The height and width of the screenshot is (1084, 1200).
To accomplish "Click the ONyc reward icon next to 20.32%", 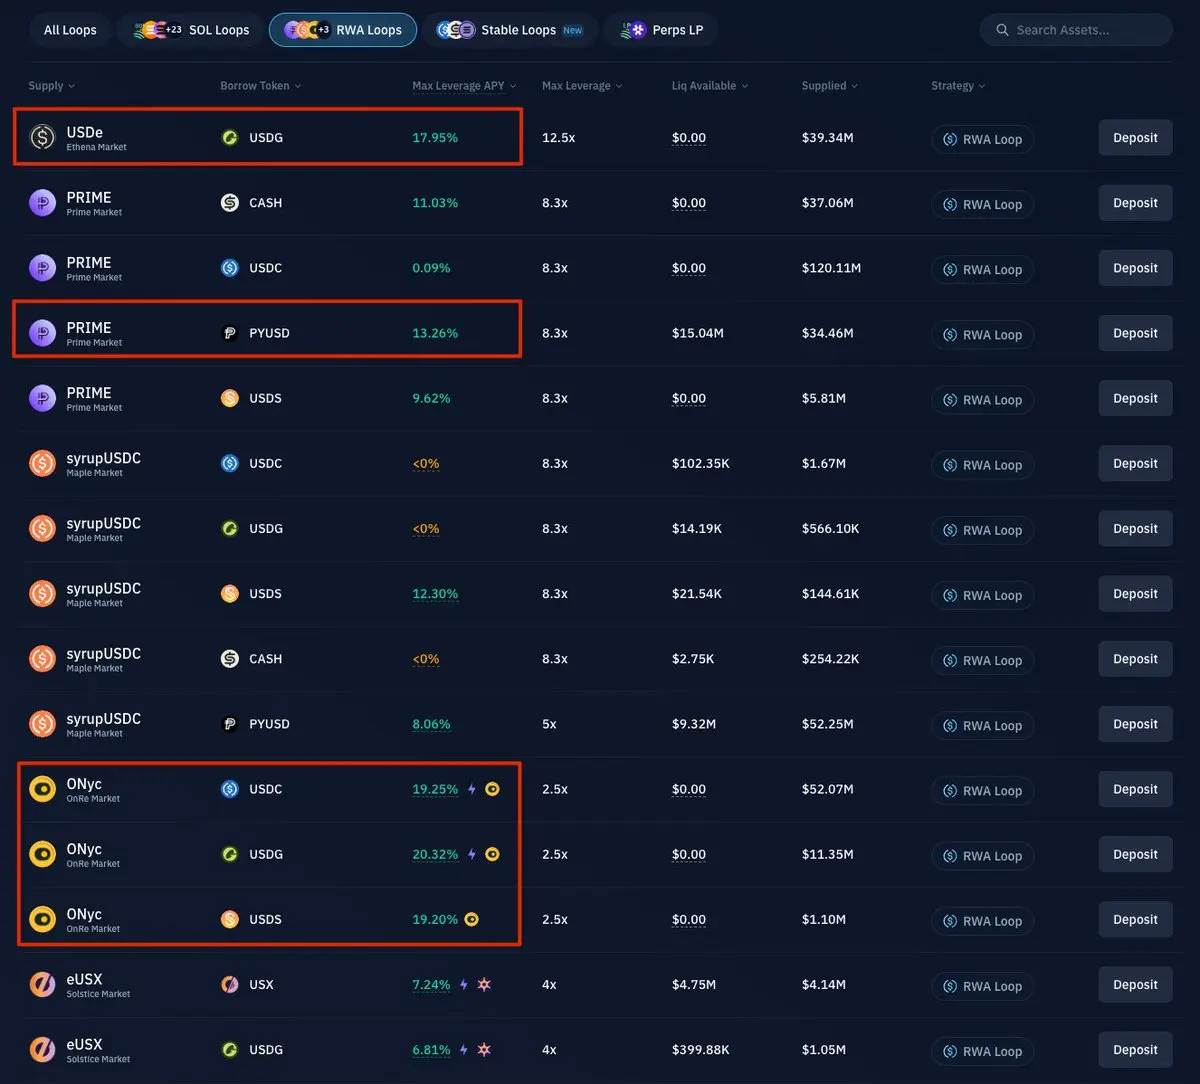I will tap(492, 854).
